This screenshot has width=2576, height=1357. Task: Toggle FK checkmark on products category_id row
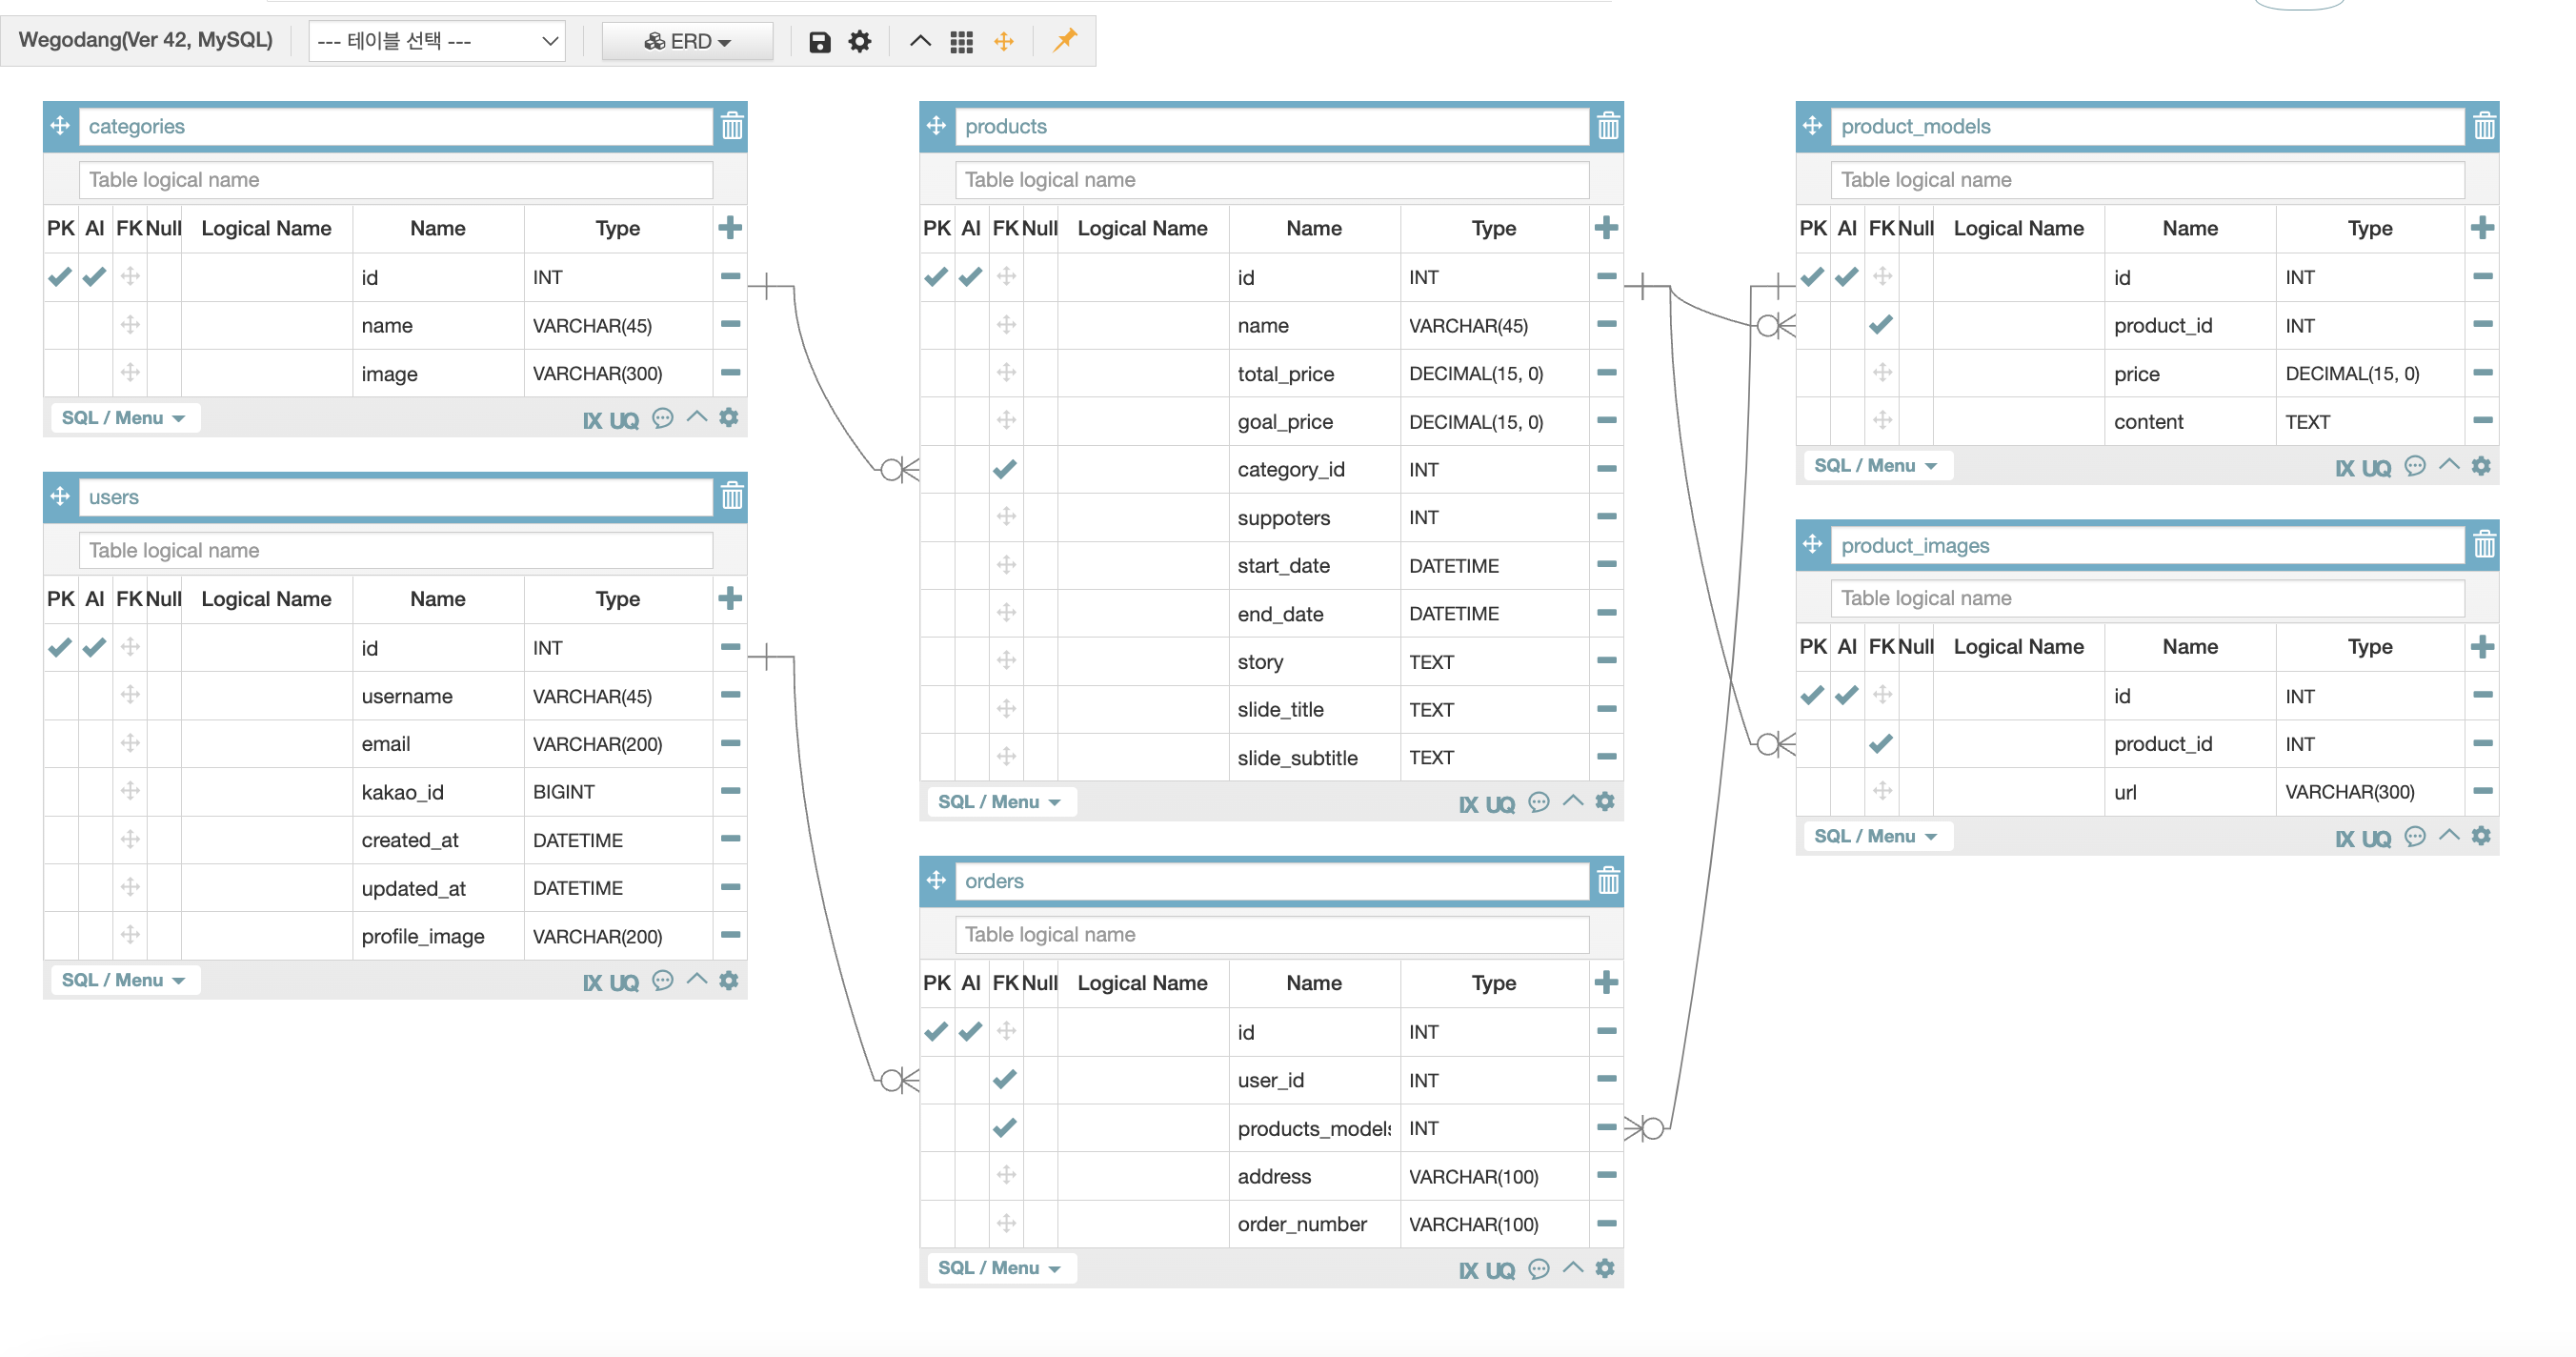(x=1005, y=469)
